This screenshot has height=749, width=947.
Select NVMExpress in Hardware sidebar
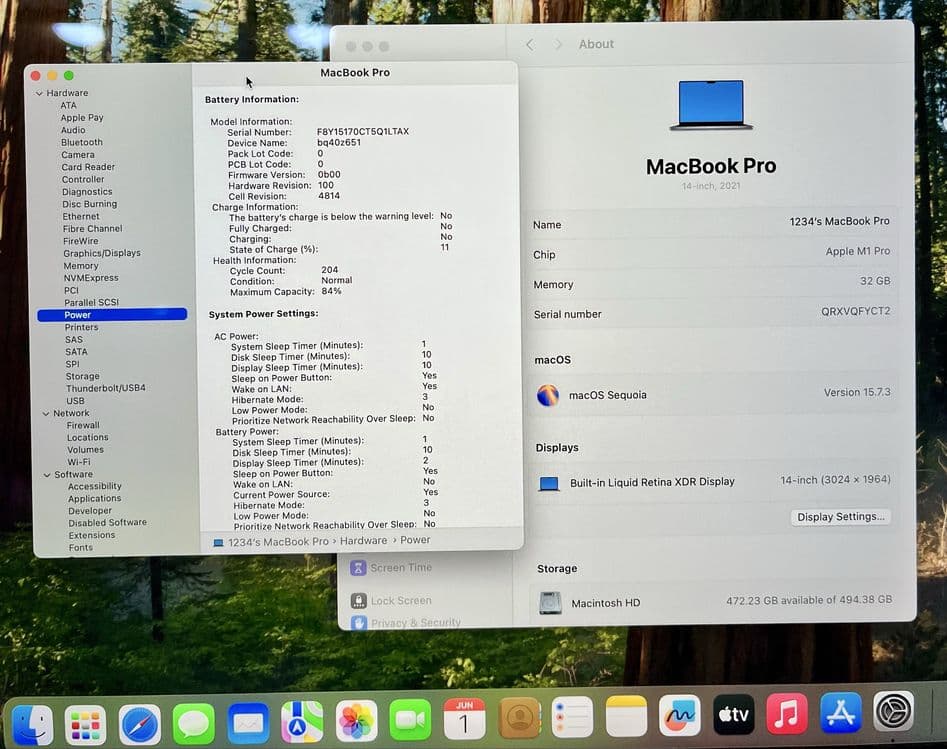[91, 278]
